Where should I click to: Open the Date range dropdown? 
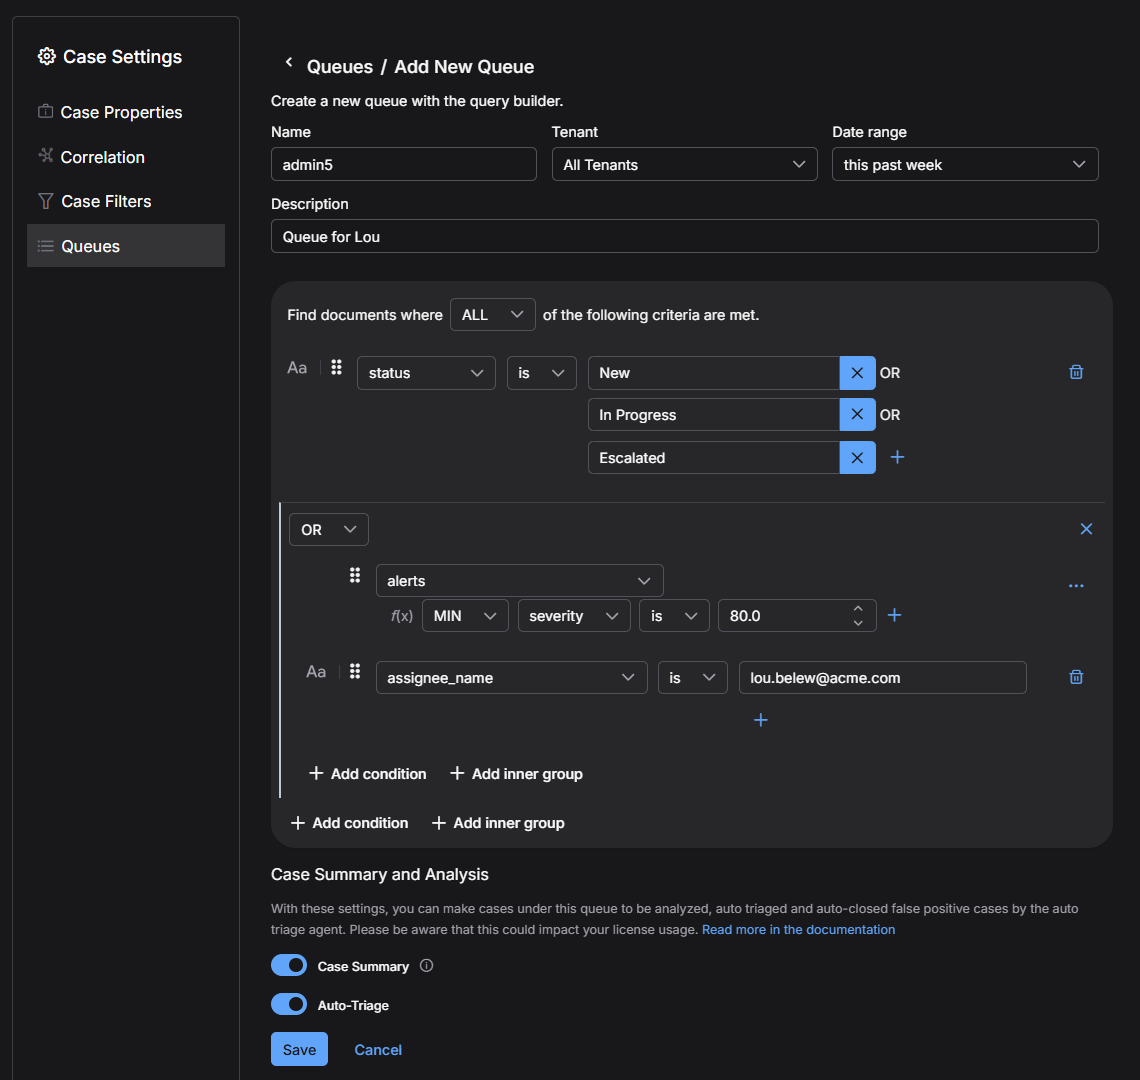point(965,164)
